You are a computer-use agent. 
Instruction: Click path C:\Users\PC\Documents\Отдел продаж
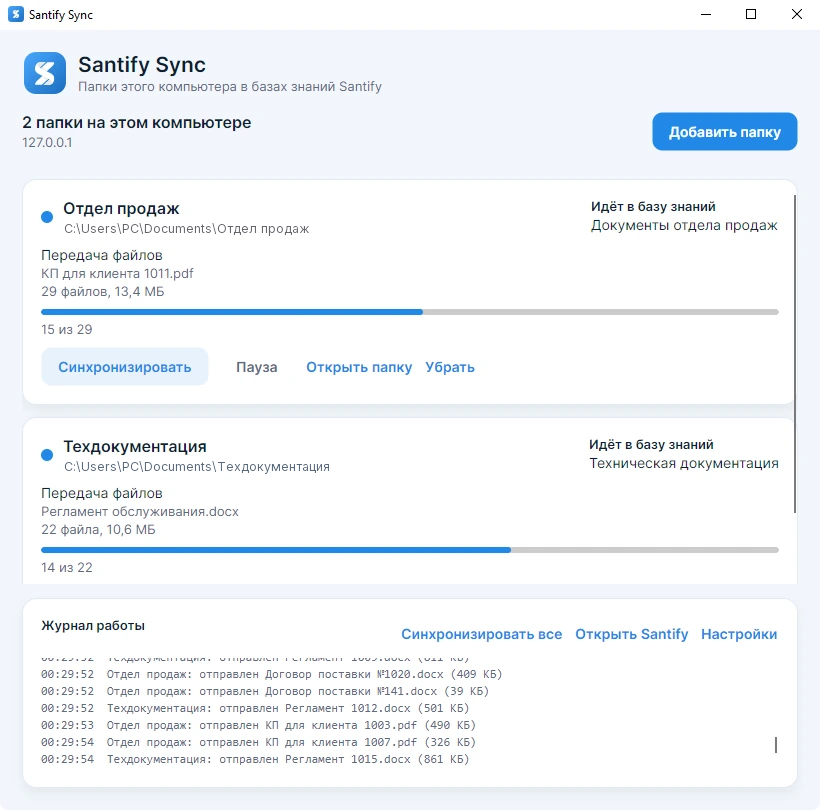point(187,229)
